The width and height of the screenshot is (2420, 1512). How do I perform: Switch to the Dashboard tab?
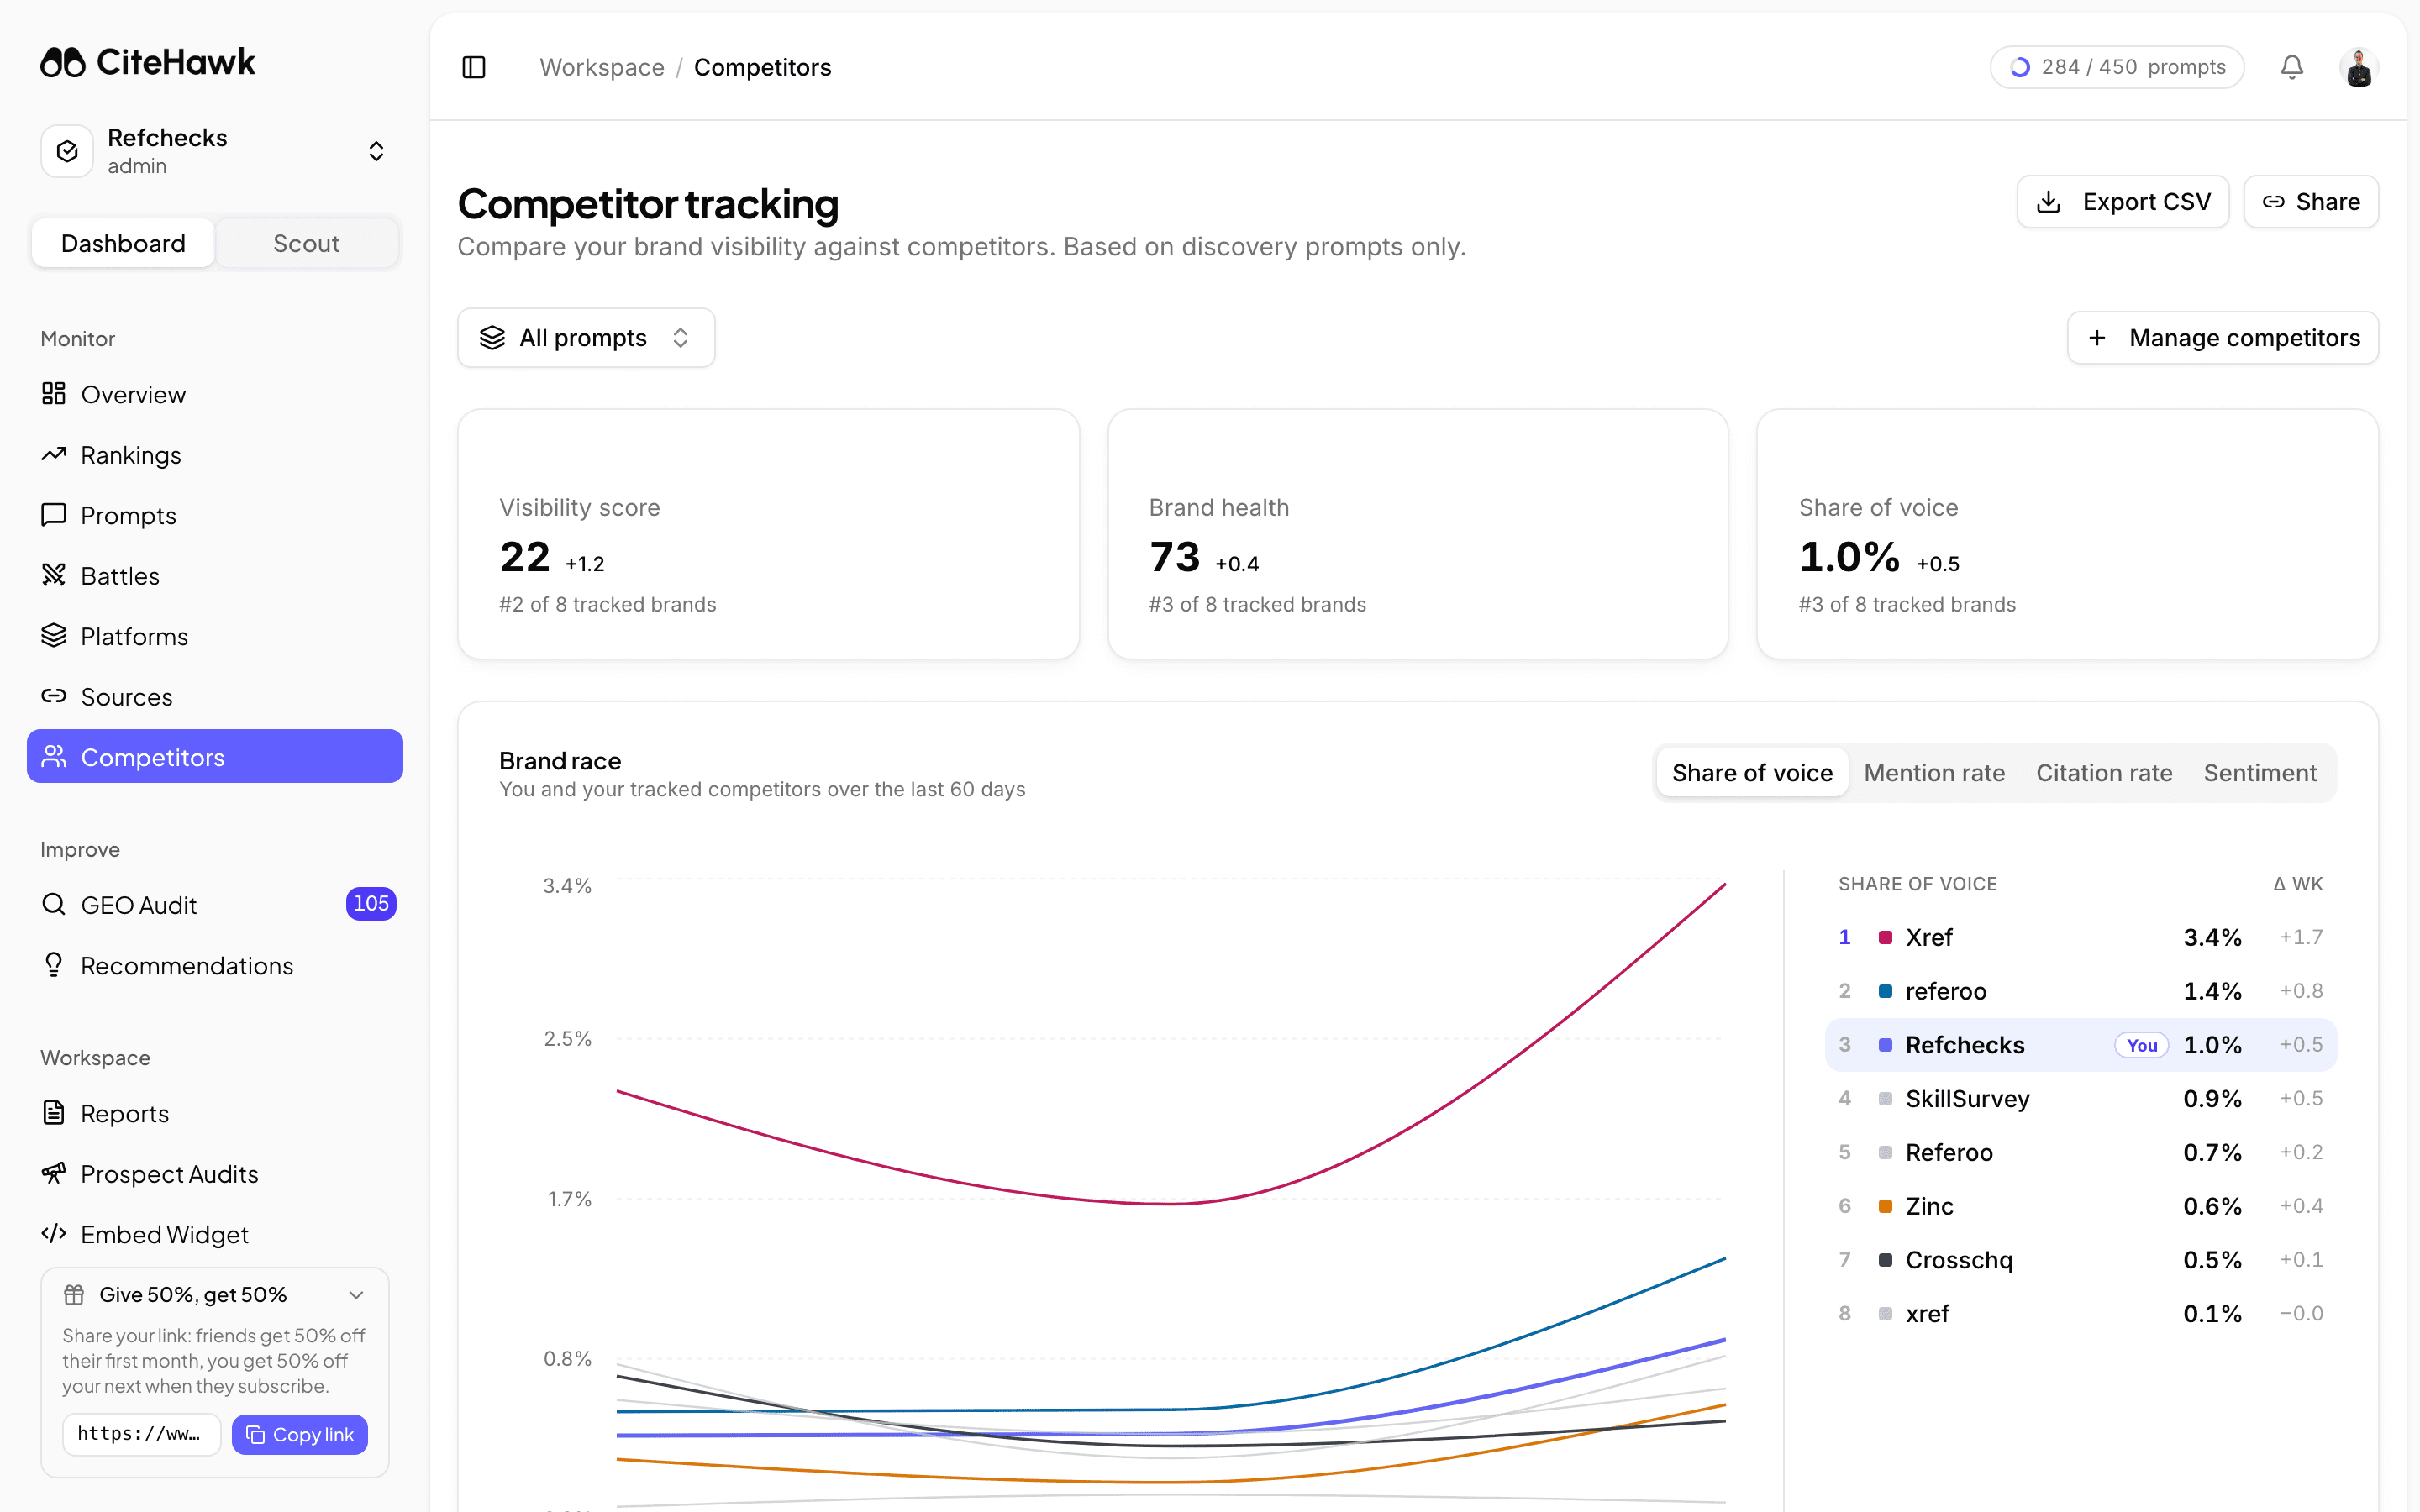coord(123,243)
